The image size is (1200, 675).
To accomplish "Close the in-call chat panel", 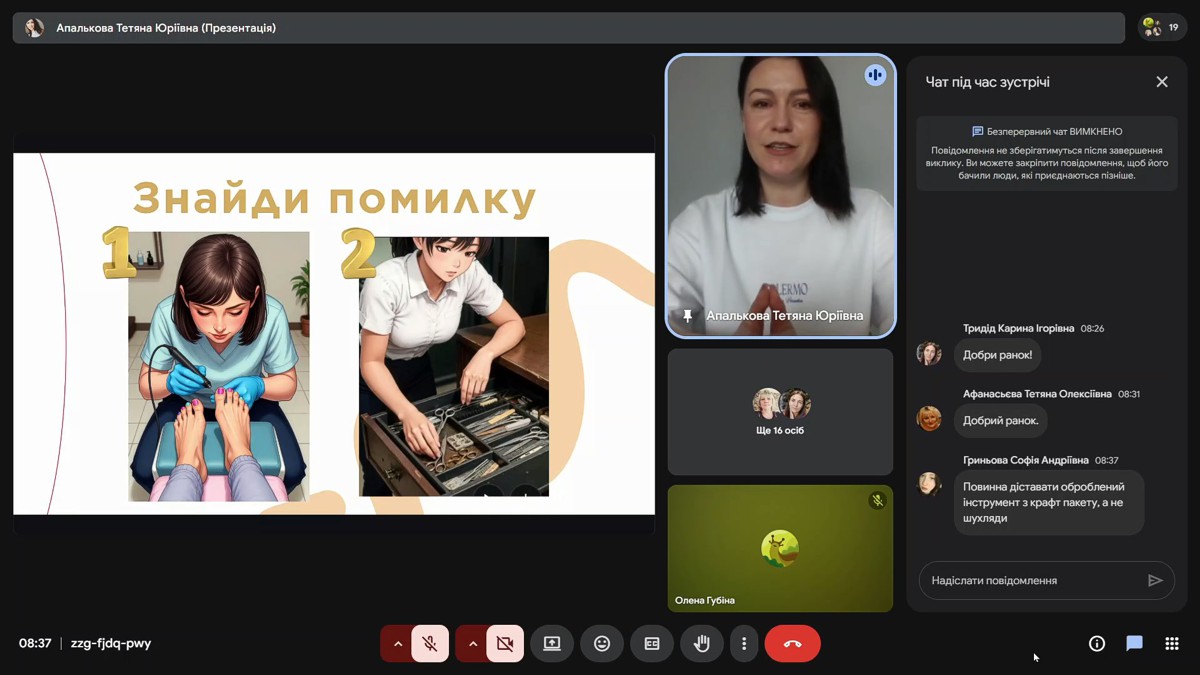I will 1161,82.
